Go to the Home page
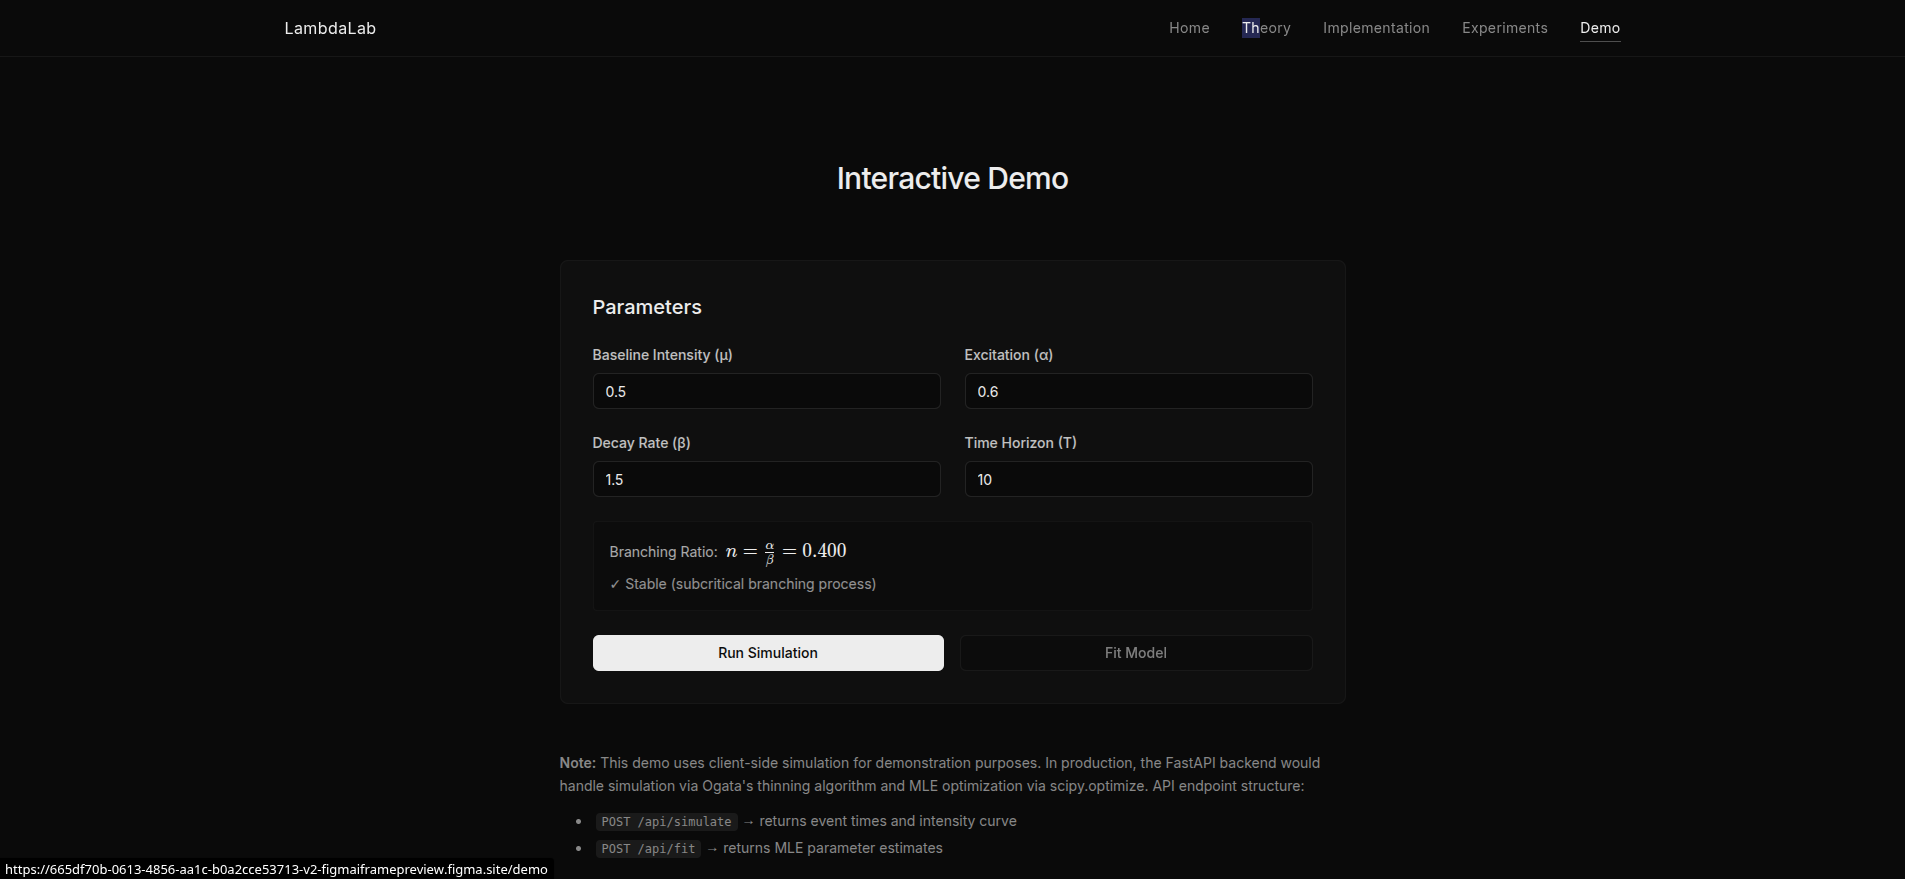Screen dimensions: 1905x879 [1189, 28]
